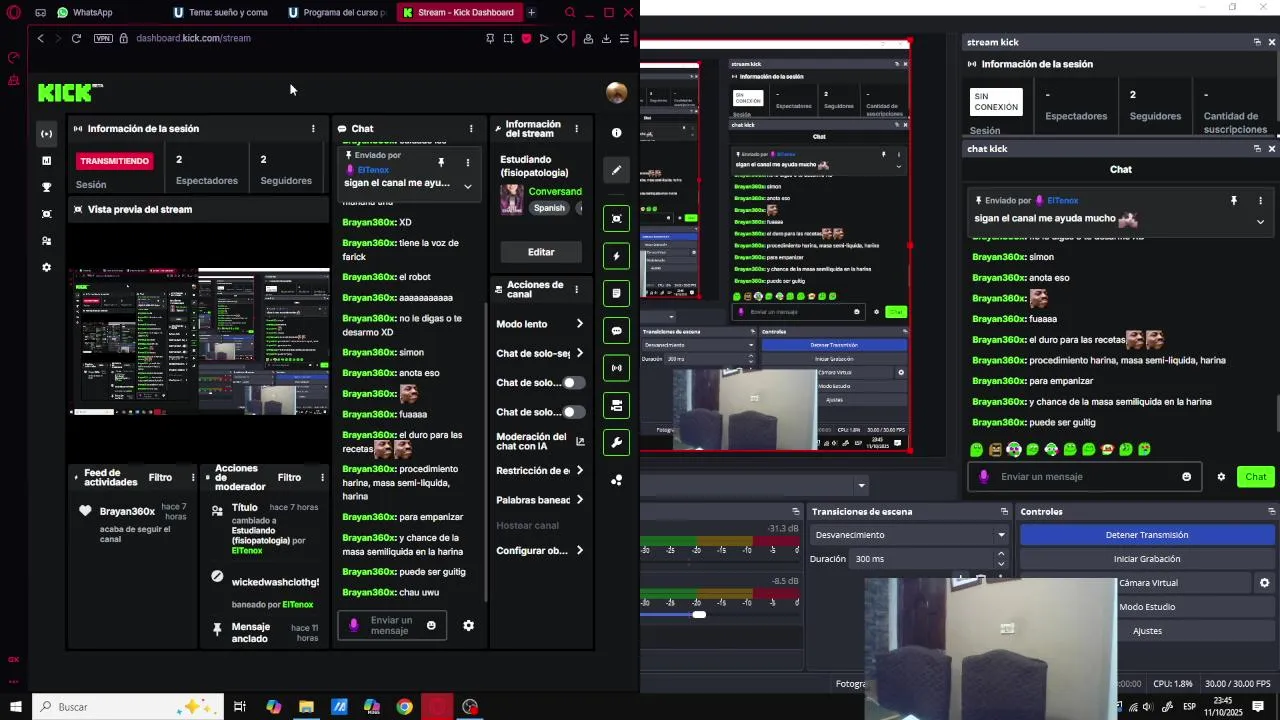Click Iniciar Grabación in OBS controls
Image resolution: width=1280 pixels, height=720 pixels.
[1147, 559]
